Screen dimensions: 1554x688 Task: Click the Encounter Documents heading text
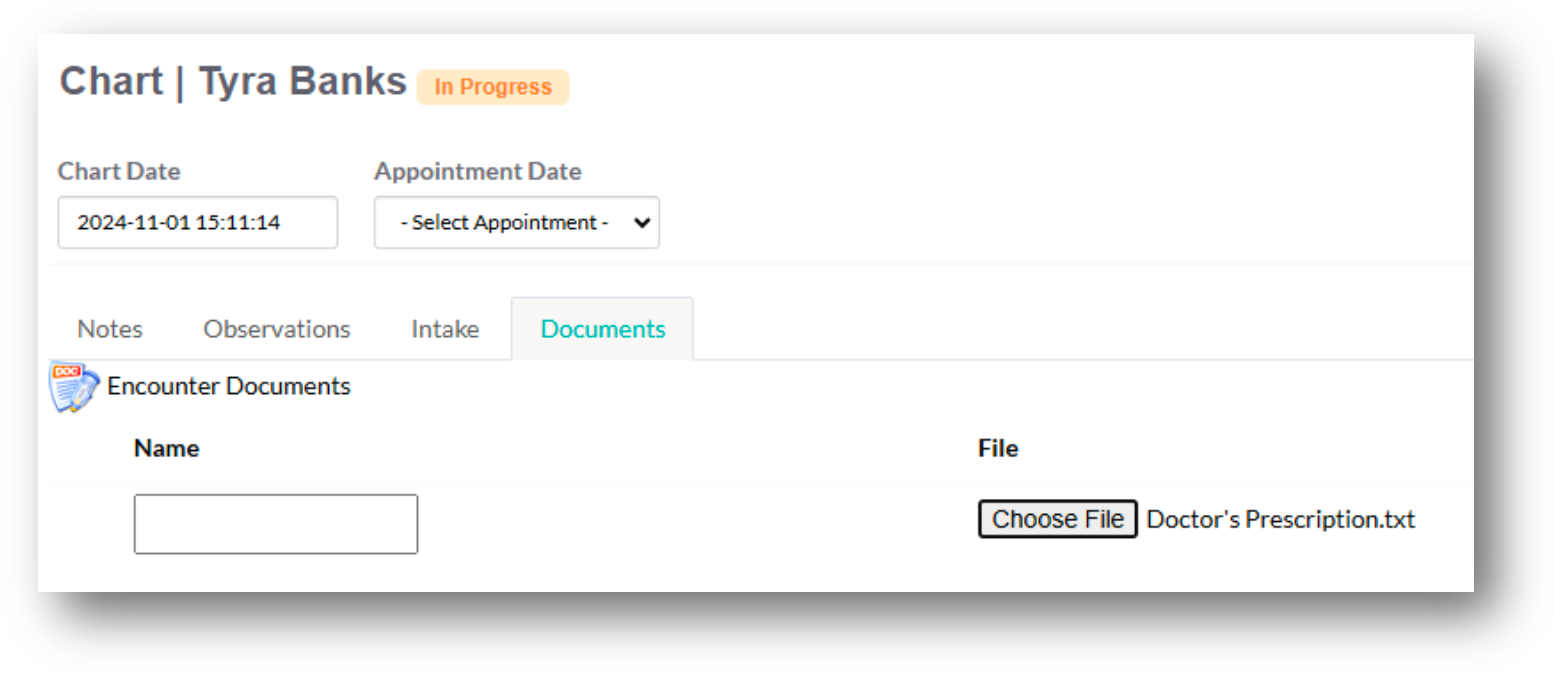[x=229, y=386]
